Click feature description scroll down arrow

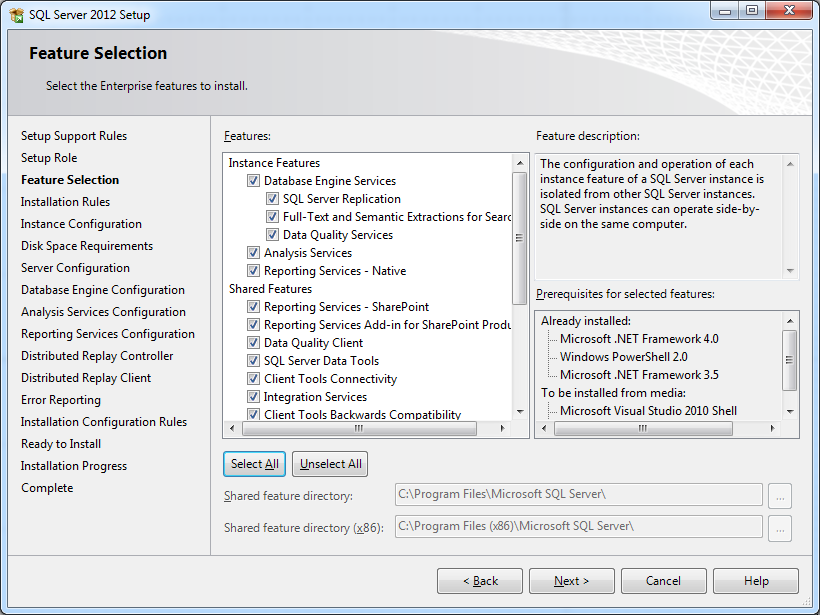point(790,270)
